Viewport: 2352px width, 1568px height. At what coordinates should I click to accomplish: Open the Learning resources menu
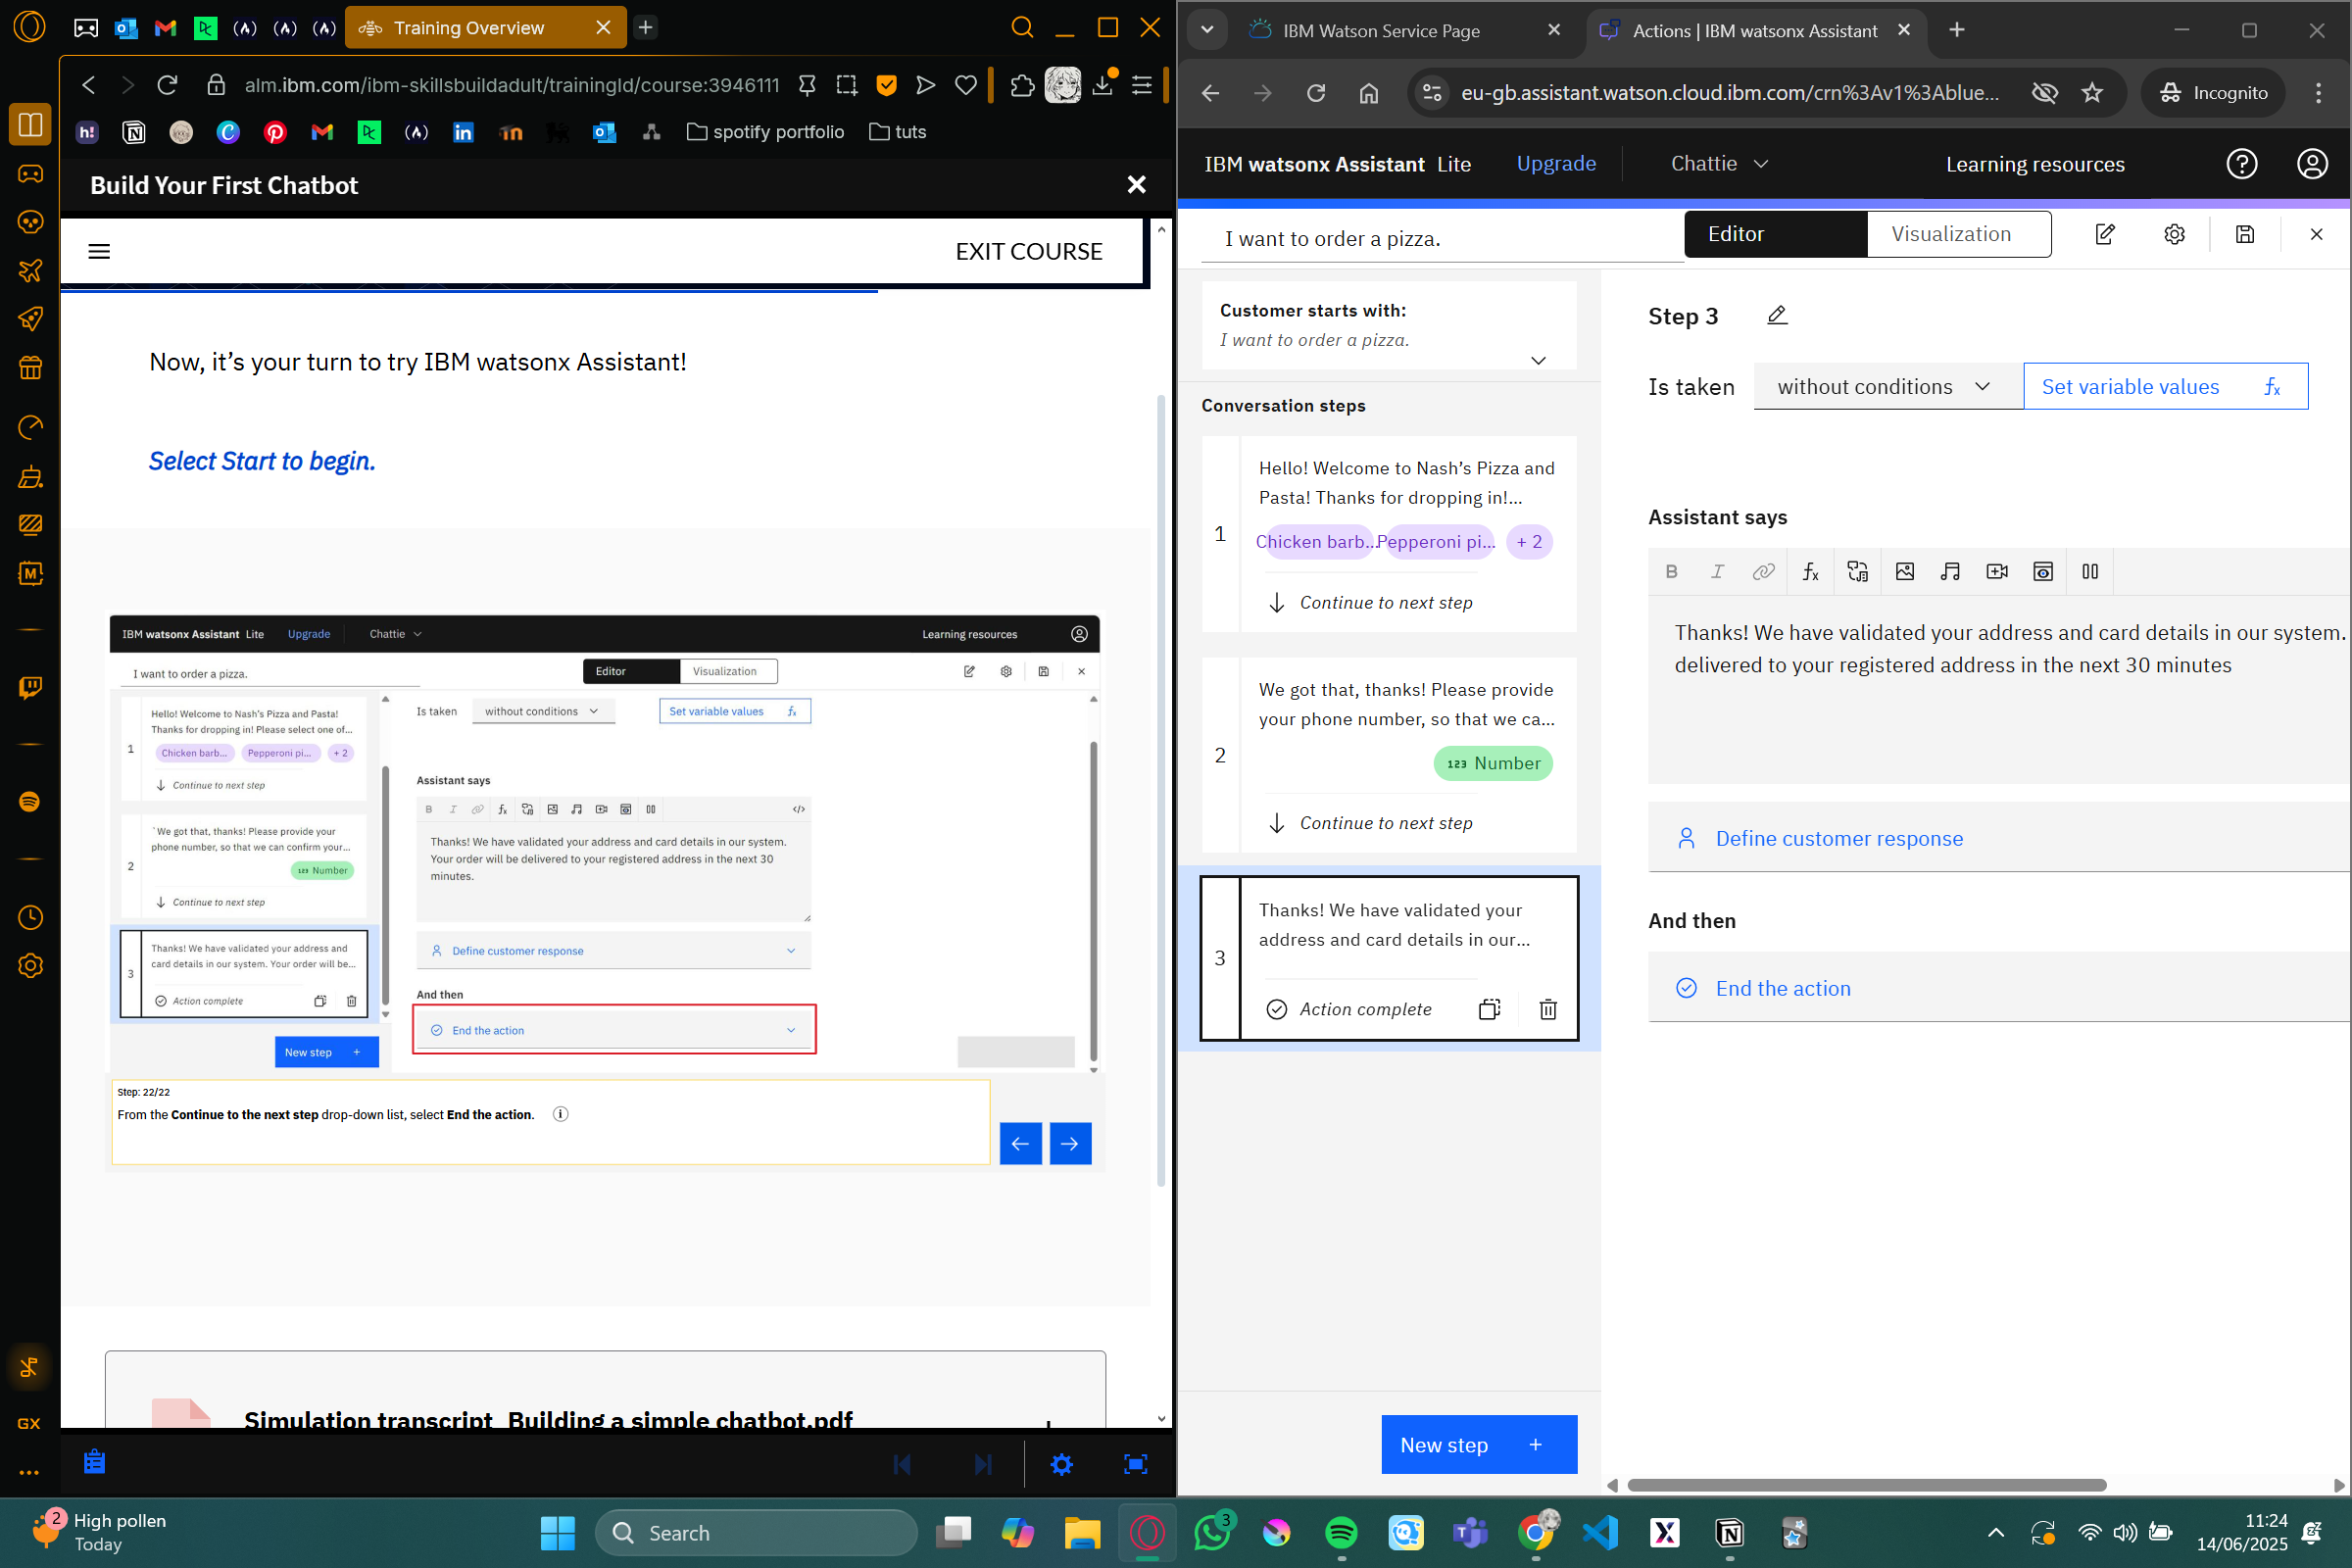click(x=2034, y=164)
